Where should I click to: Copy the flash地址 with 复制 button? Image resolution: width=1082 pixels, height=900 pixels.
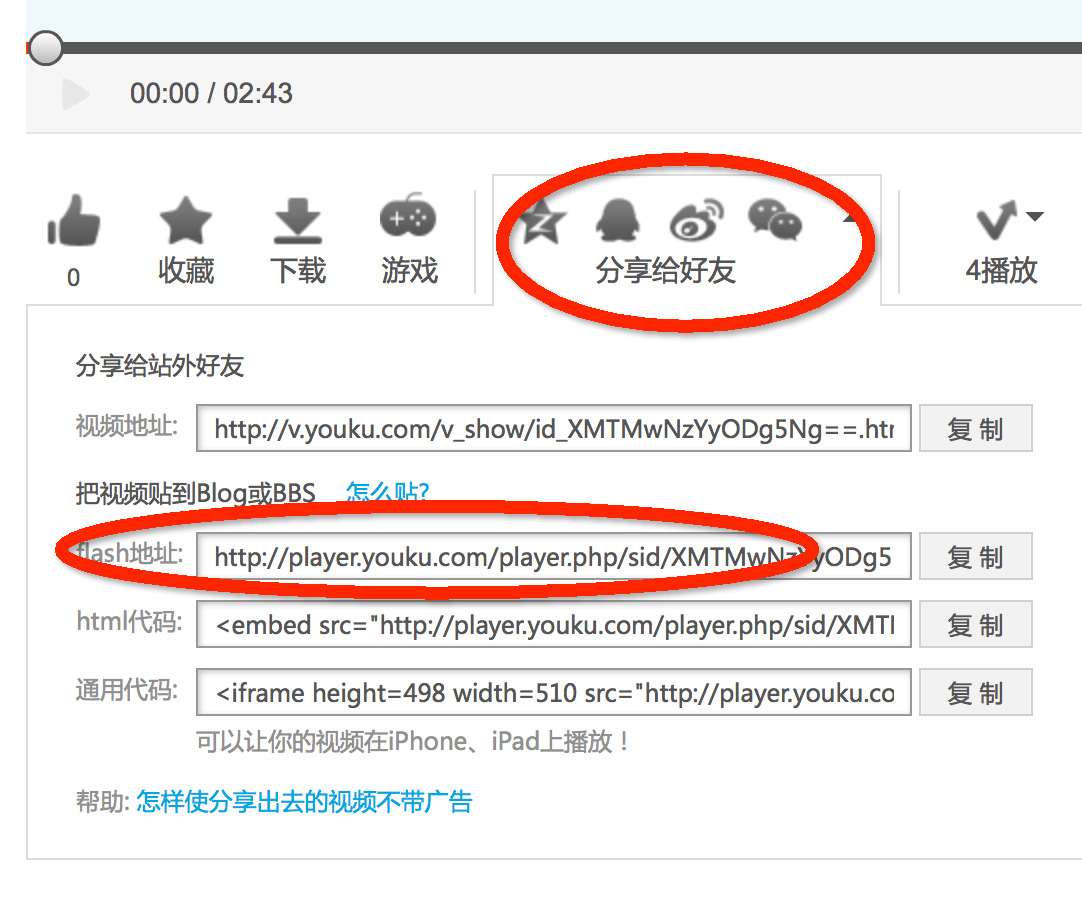click(975, 556)
